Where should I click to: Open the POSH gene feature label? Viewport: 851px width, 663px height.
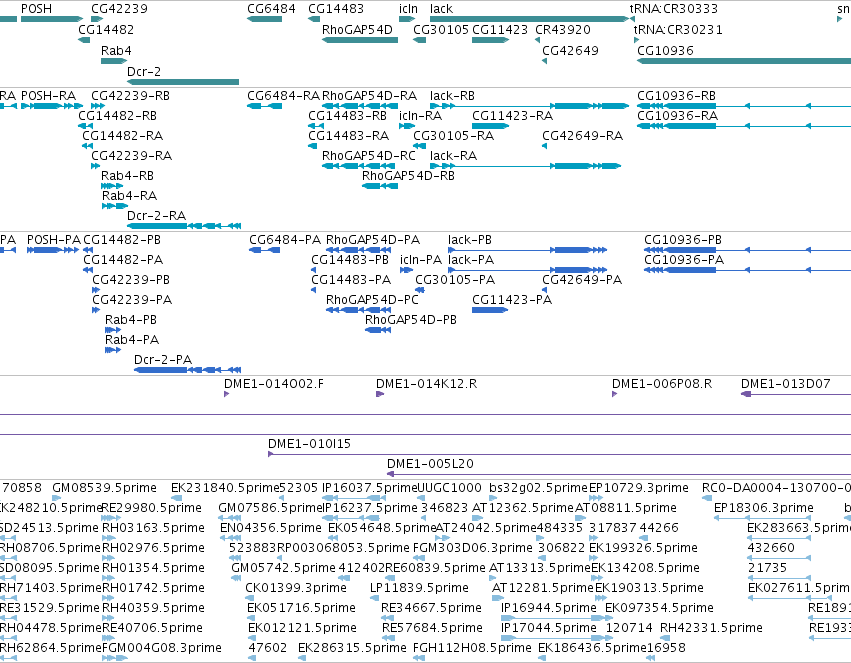36,9
